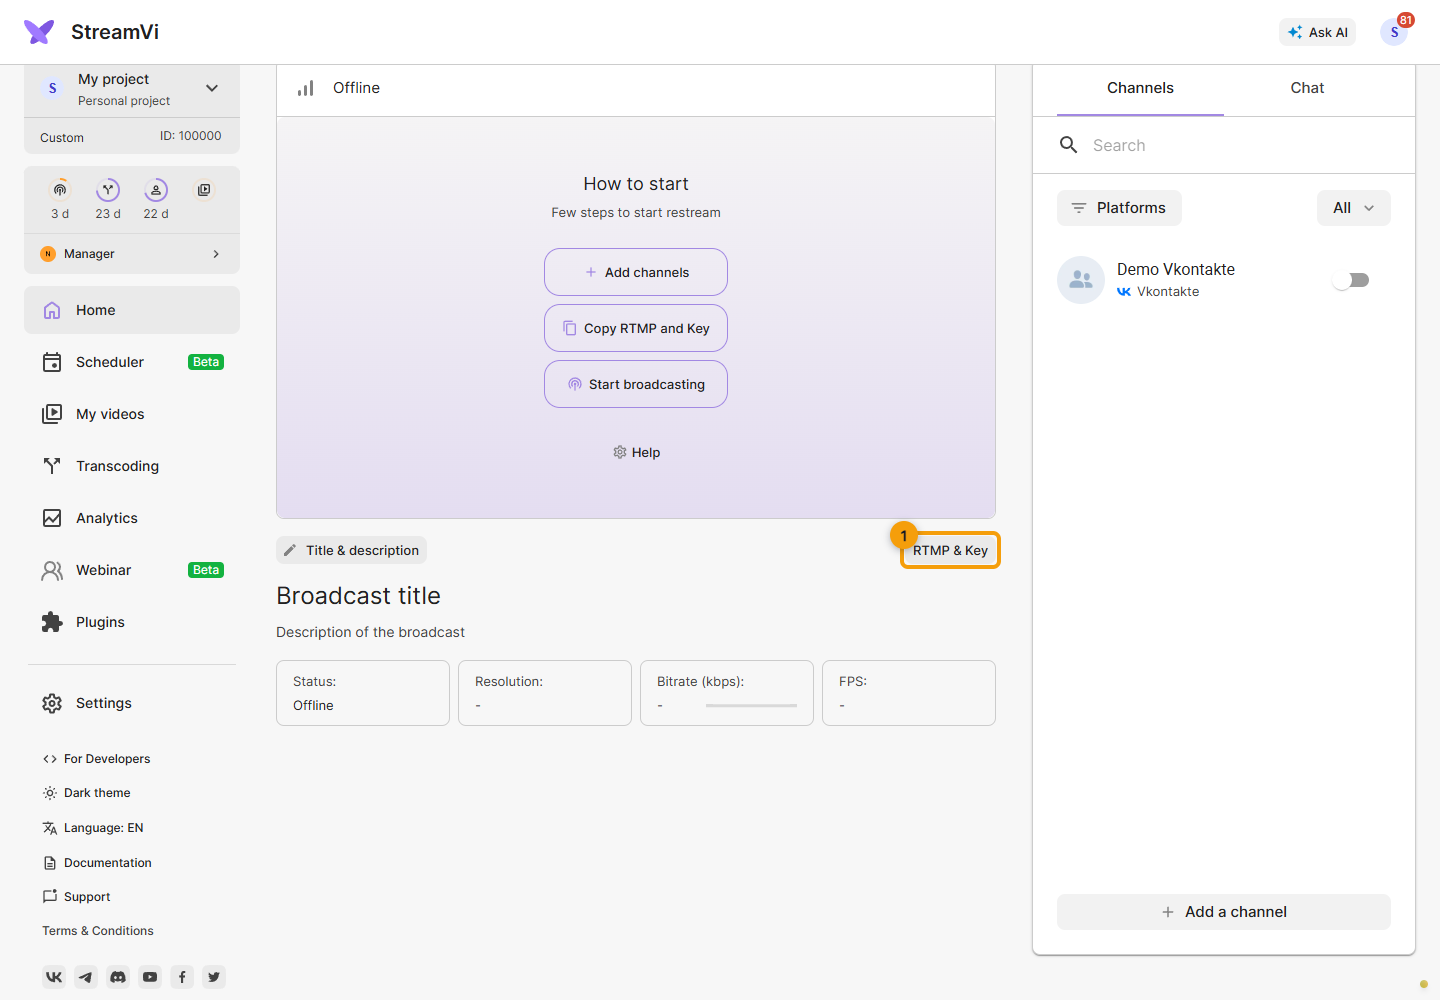
Task: Click the Scheduler Beta badge
Action: [x=206, y=362]
